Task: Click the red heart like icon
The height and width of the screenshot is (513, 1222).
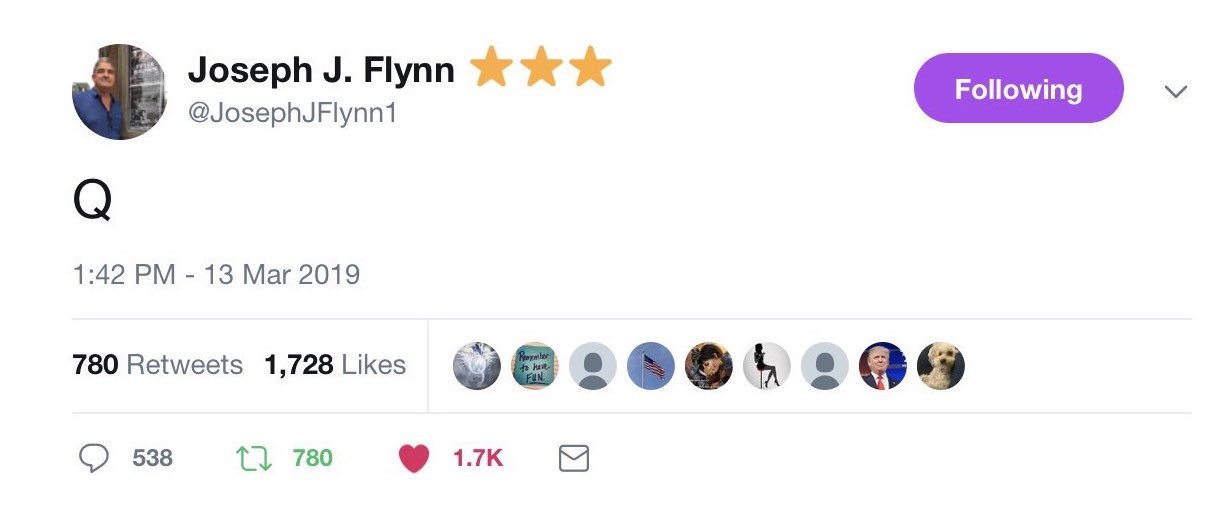Action: [x=413, y=459]
